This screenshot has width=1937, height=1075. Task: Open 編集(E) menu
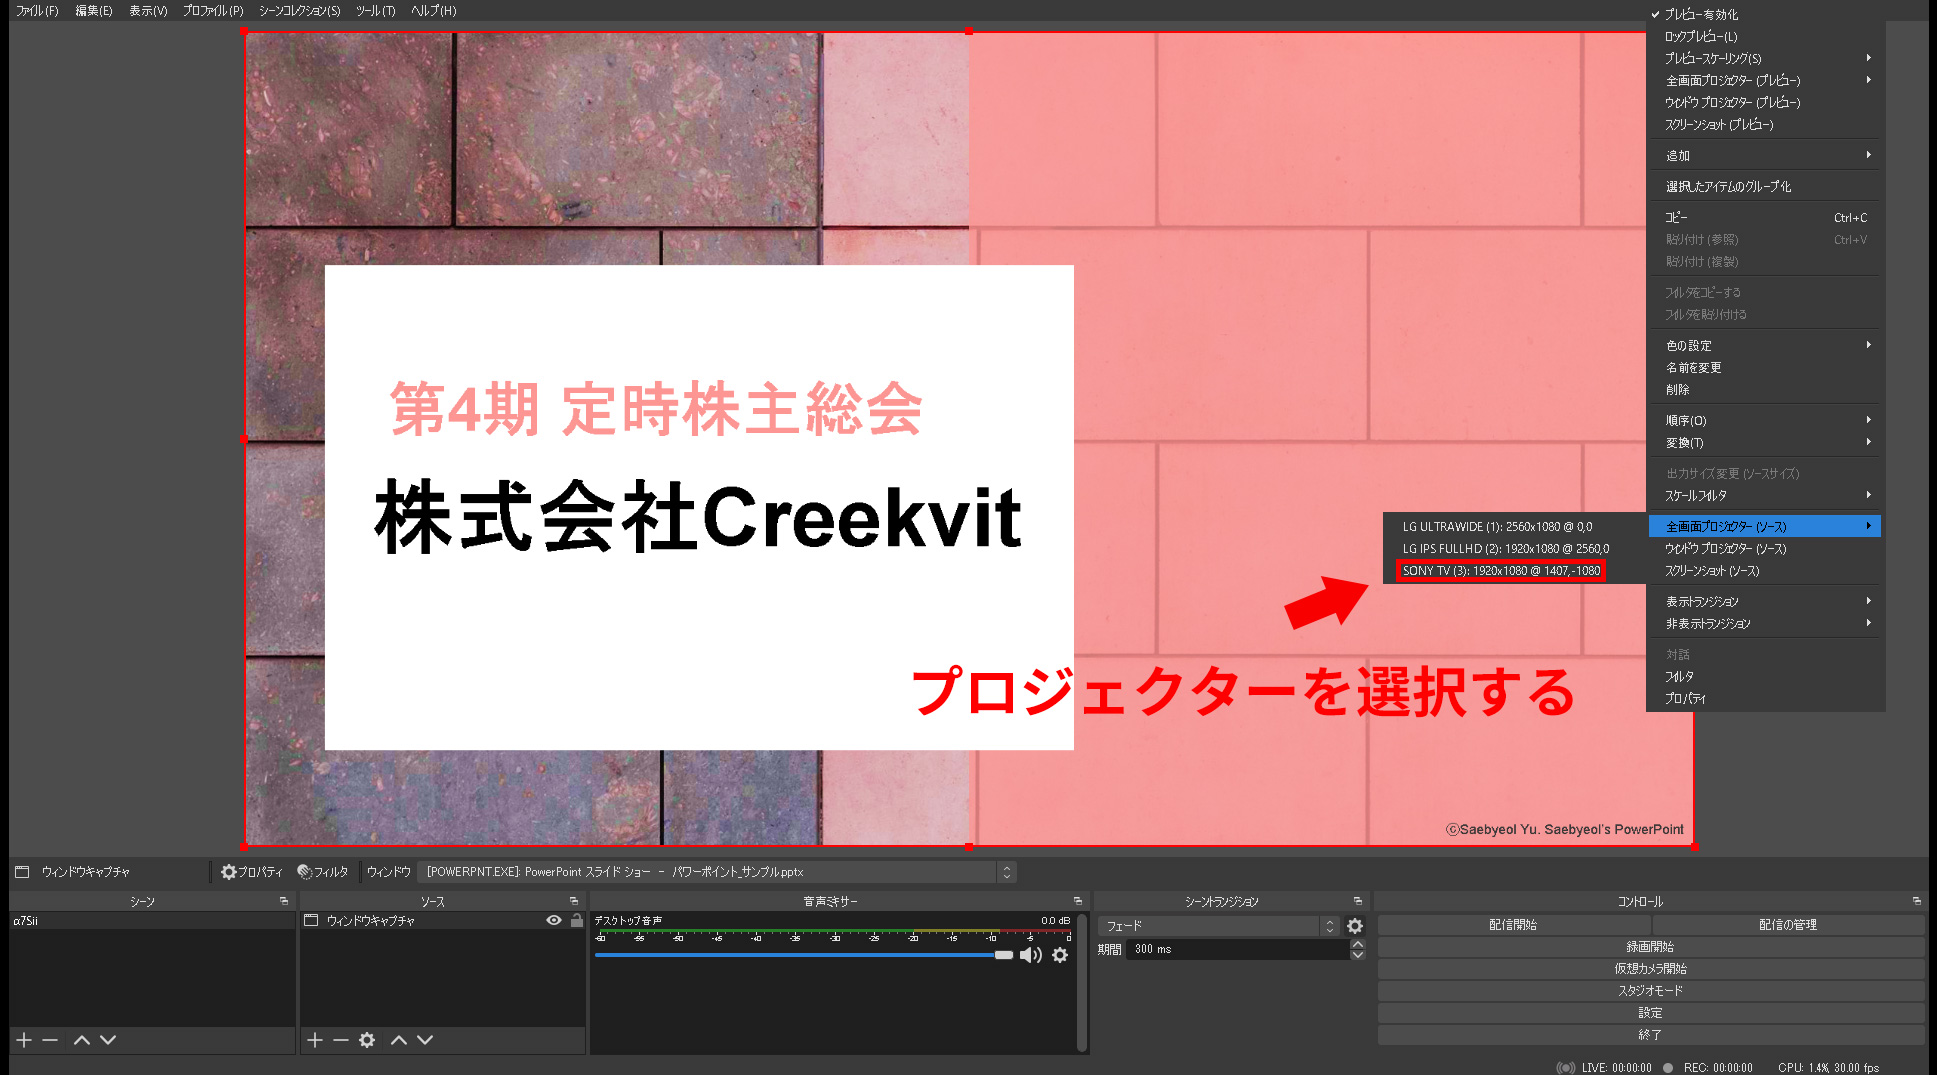coord(94,10)
